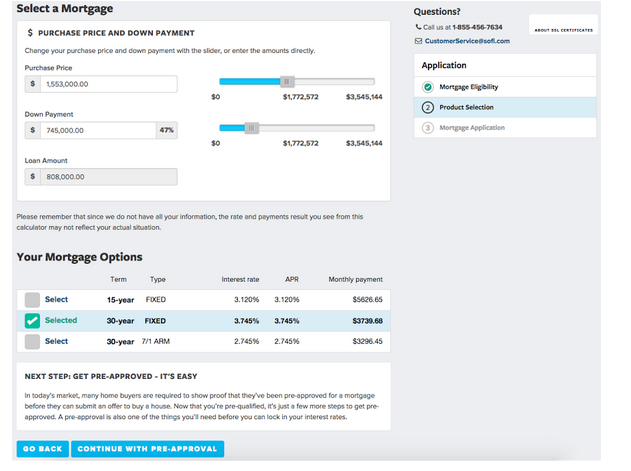Toggle the selected 30-year FIXED checkbox
The width and height of the screenshot is (631, 471).
[x=32, y=321]
